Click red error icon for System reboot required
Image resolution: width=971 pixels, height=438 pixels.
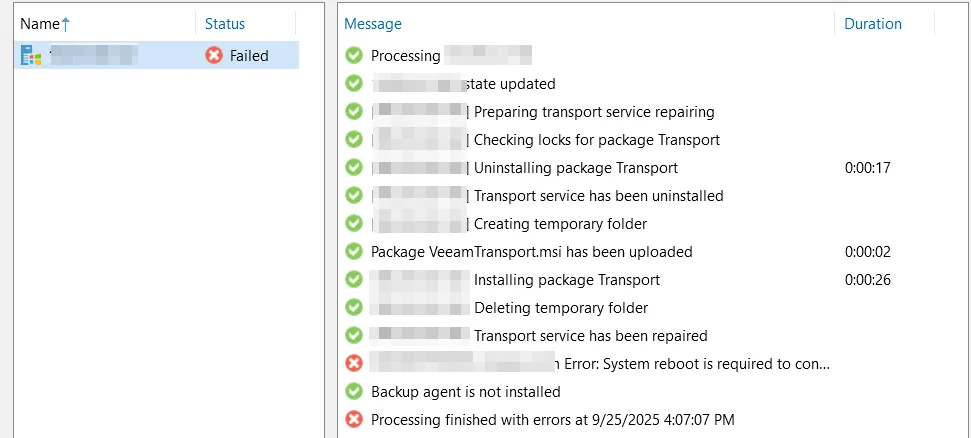(x=354, y=364)
